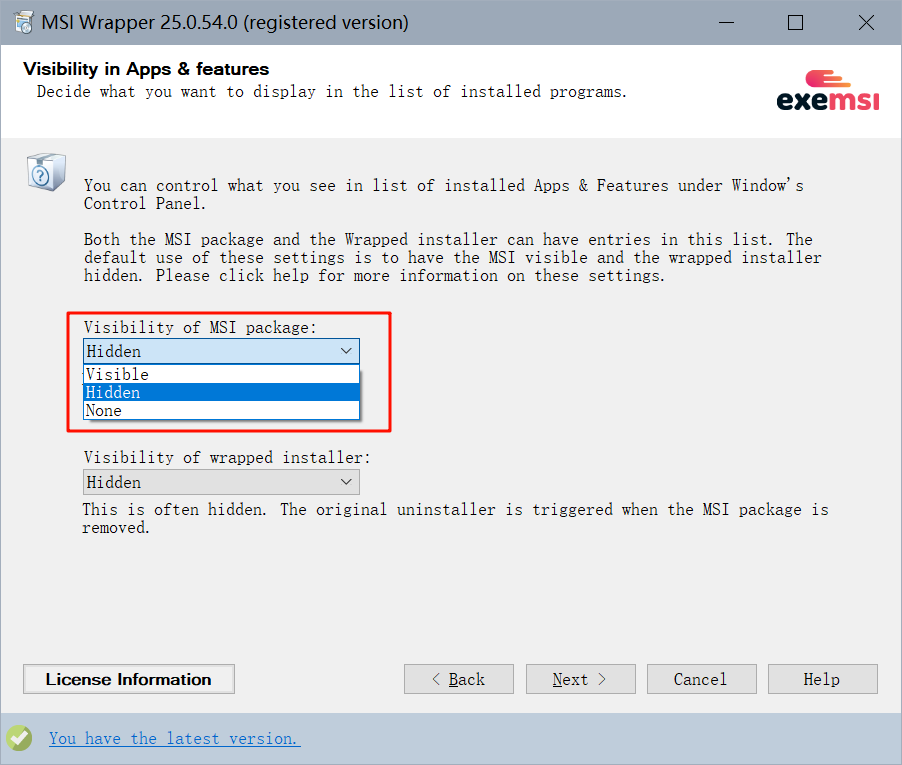Click the question mark package icon
This screenshot has width=902, height=765.
46,173
